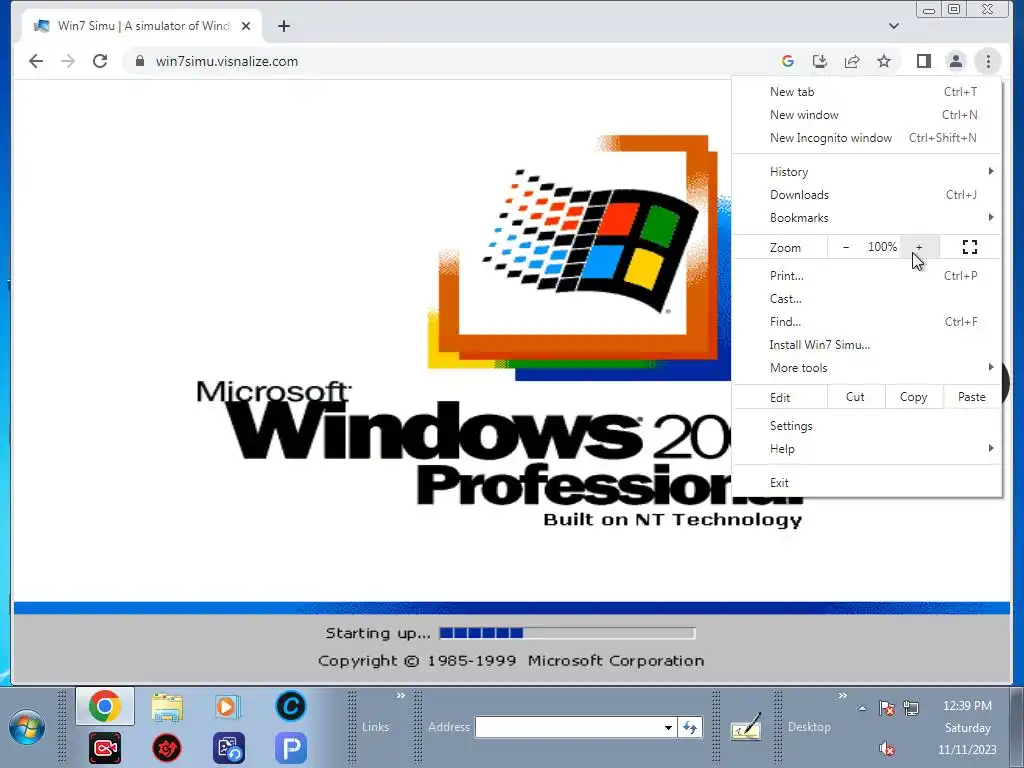Click the install app icon in the address bar
The width and height of the screenshot is (1024, 768).
click(820, 61)
